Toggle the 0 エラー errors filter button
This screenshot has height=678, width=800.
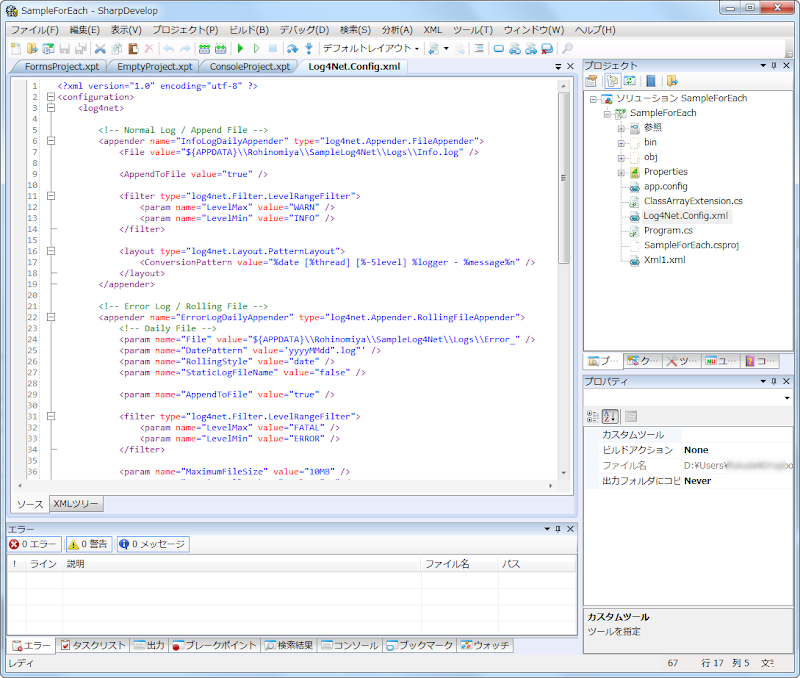point(35,545)
